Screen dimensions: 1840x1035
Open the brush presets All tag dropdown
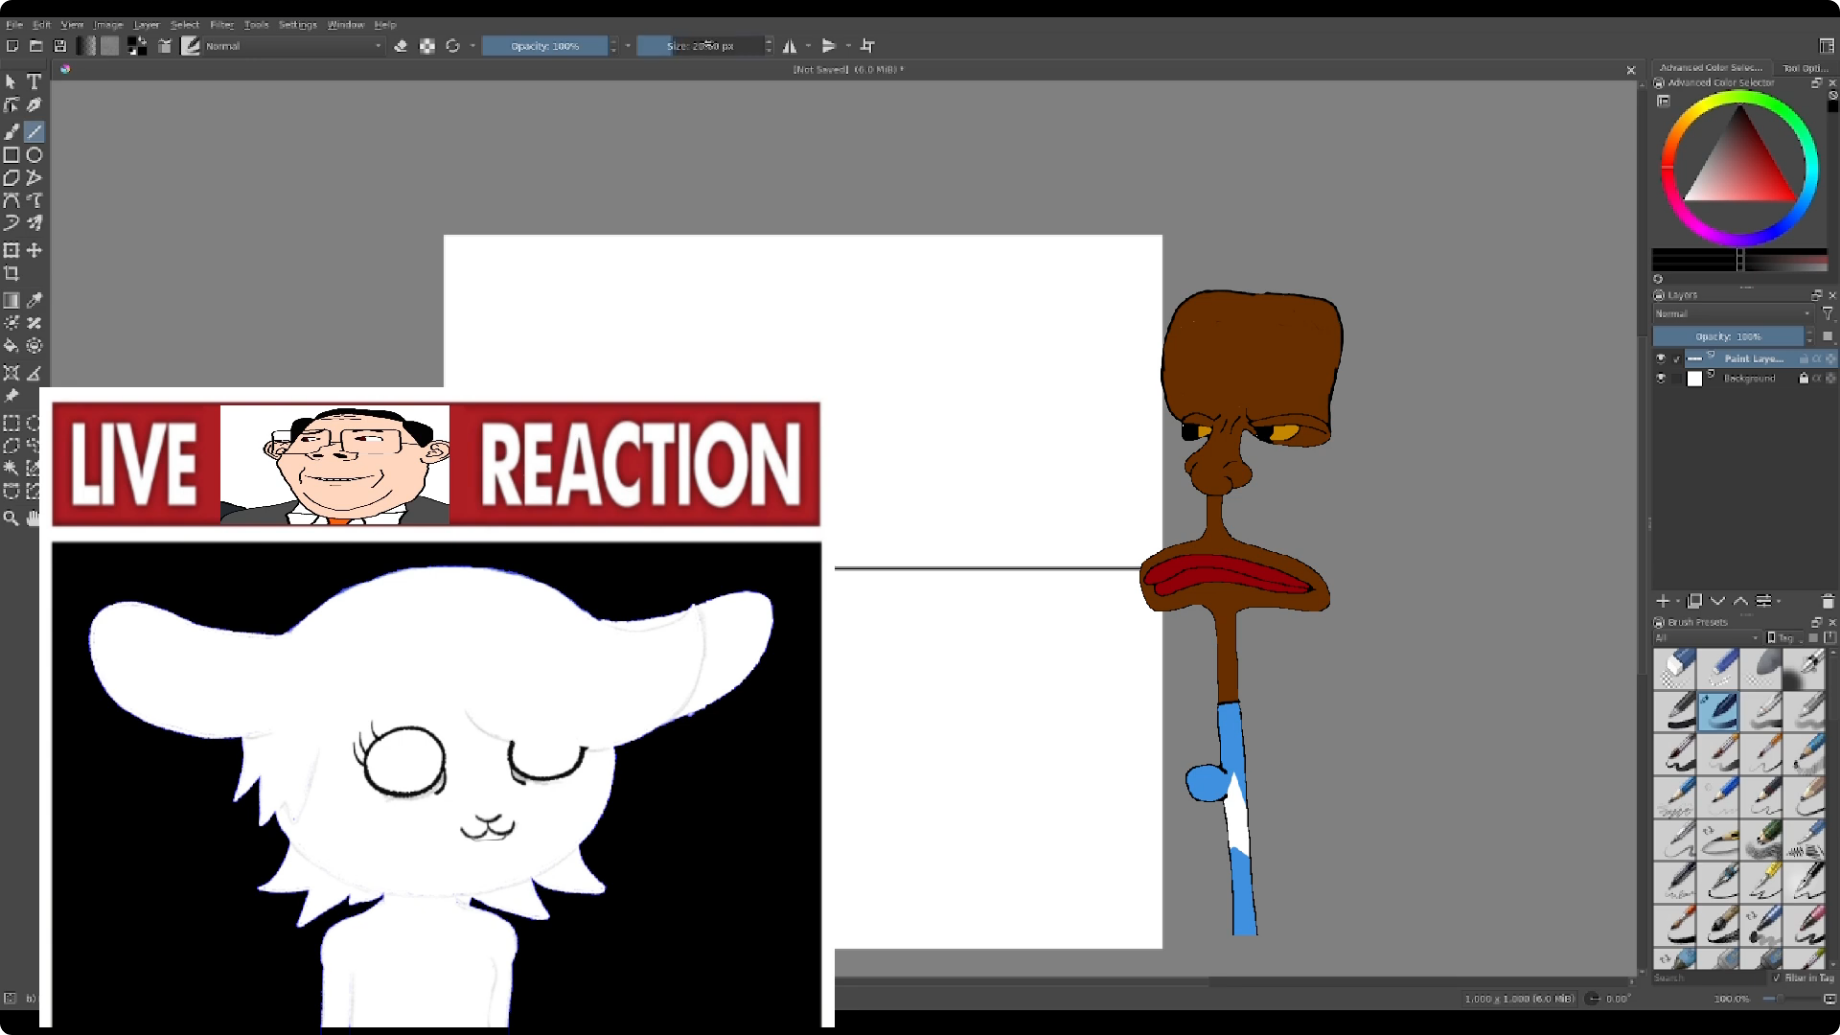[1706, 638]
